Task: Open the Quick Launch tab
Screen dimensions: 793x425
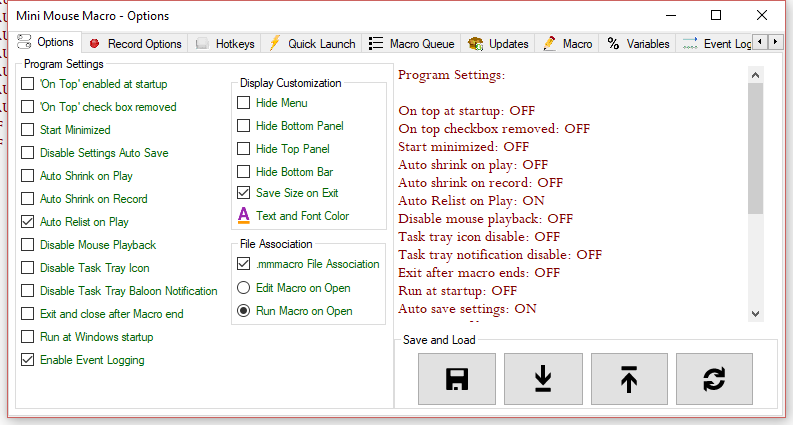Action: click(312, 44)
